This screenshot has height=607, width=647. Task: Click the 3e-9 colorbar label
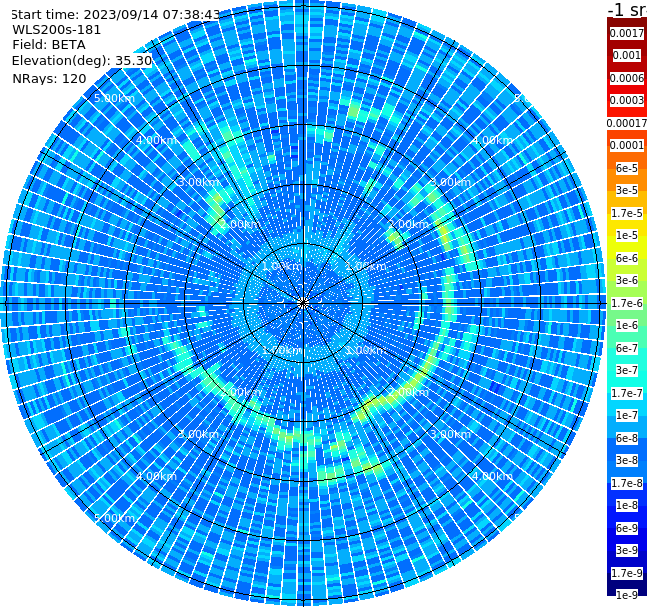626,550
